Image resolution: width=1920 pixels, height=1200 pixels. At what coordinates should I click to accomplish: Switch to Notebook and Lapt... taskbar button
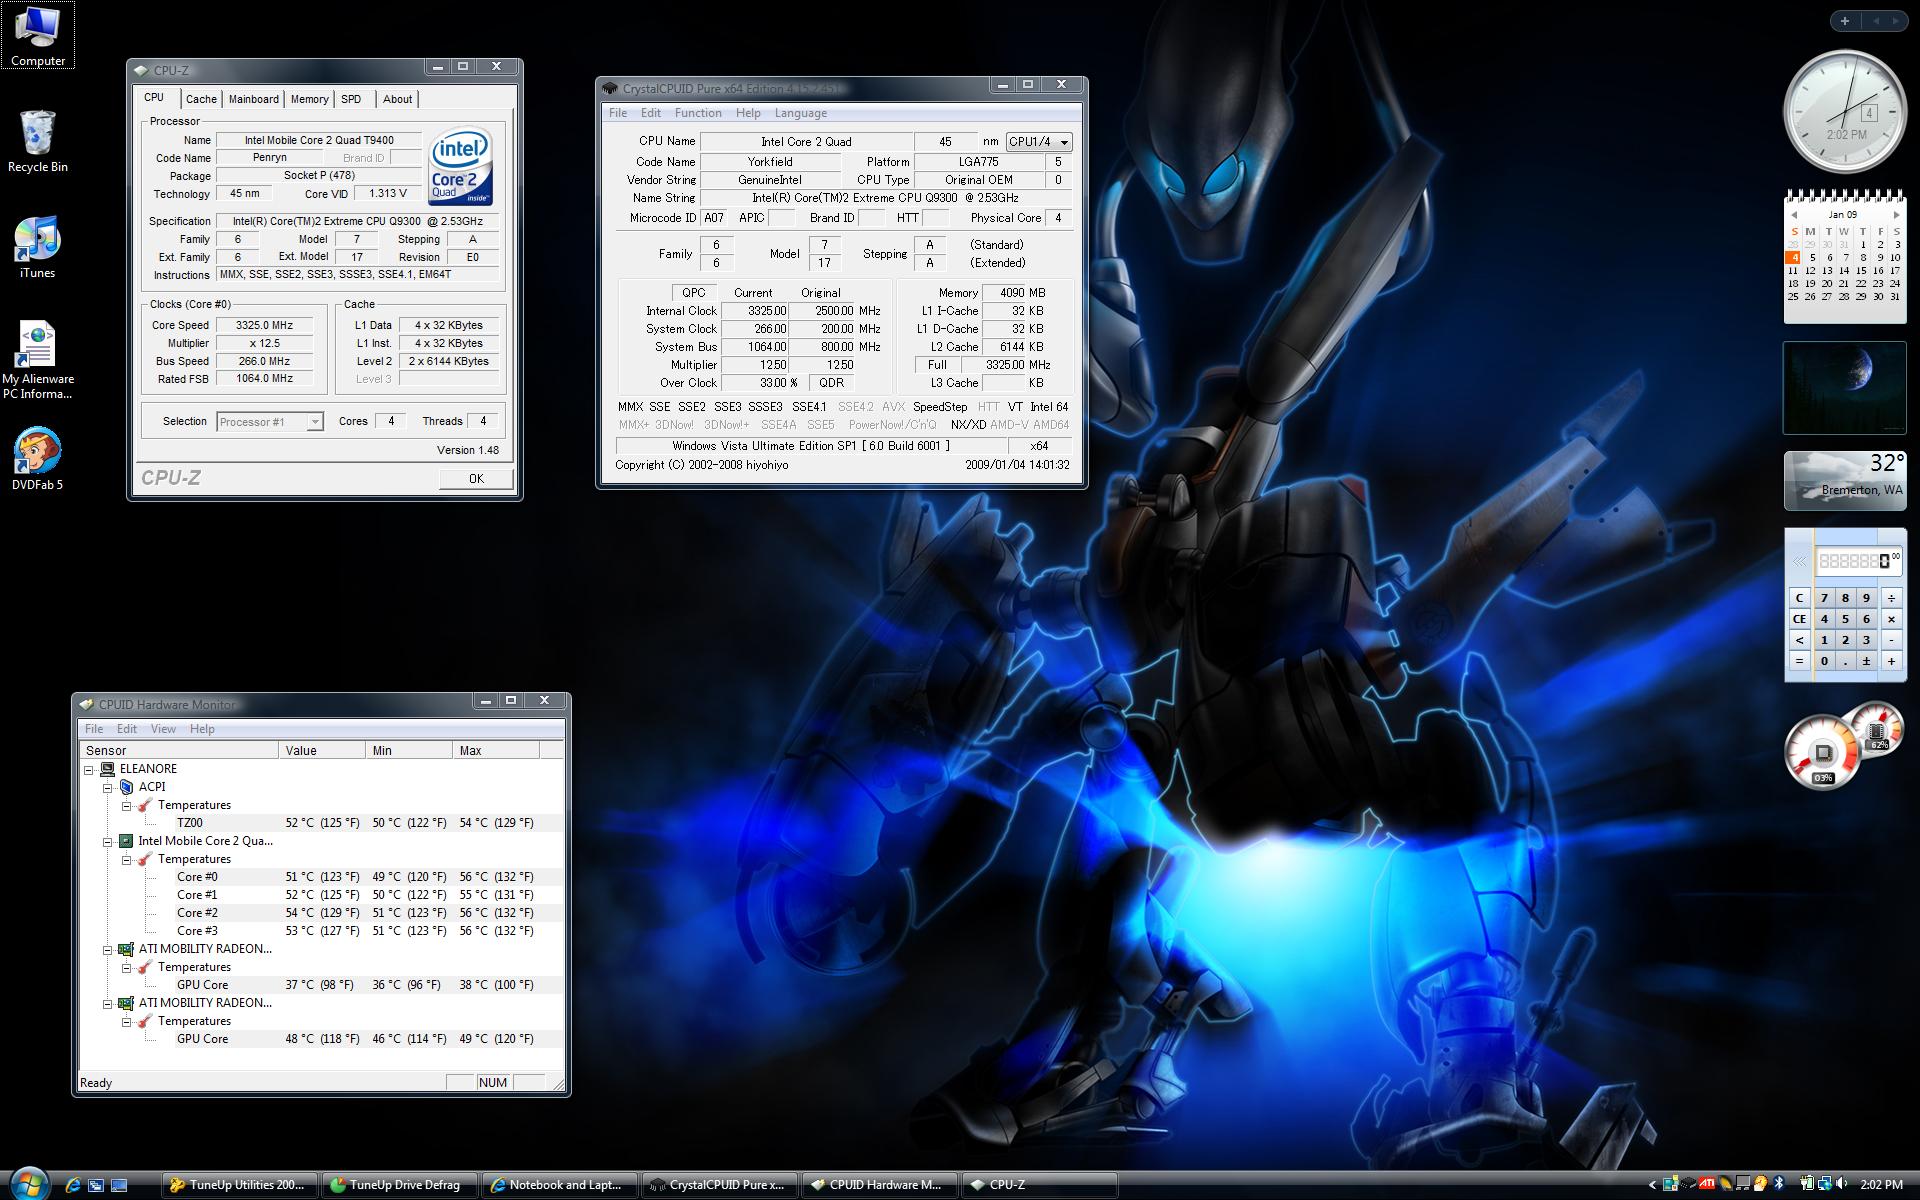(x=560, y=1185)
